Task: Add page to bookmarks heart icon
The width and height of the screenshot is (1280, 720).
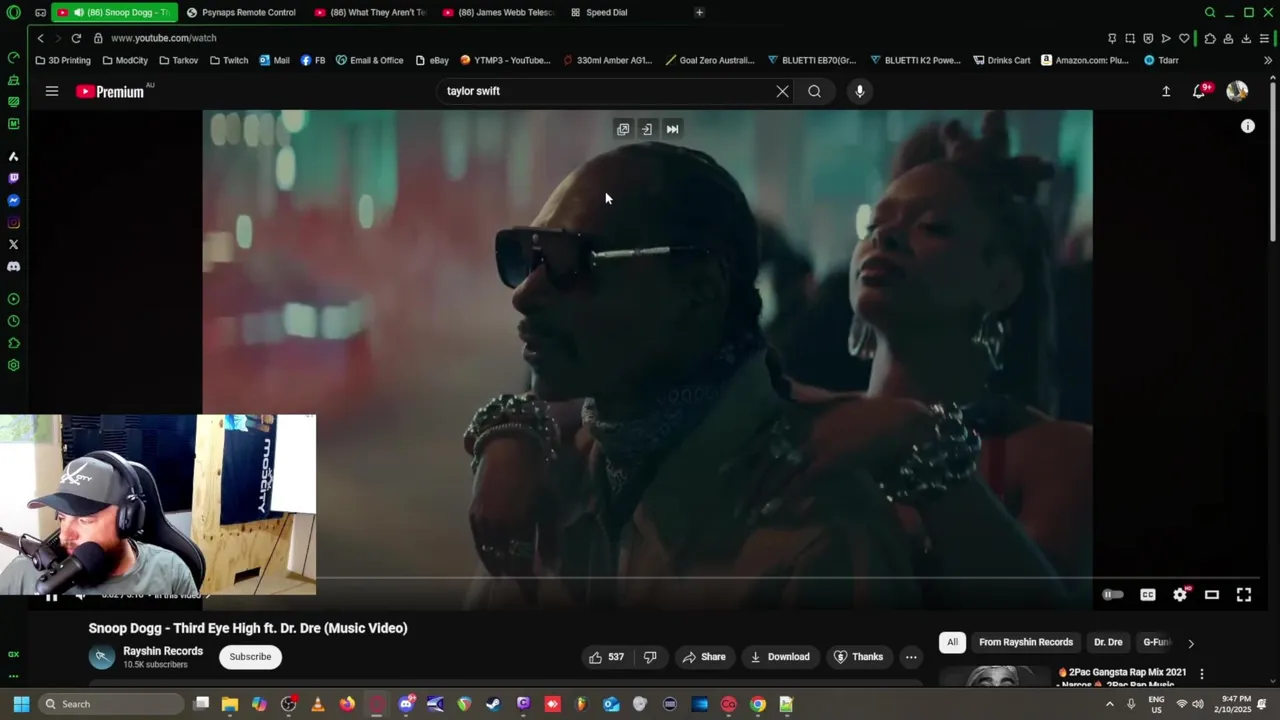Action: click(x=1184, y=38)
